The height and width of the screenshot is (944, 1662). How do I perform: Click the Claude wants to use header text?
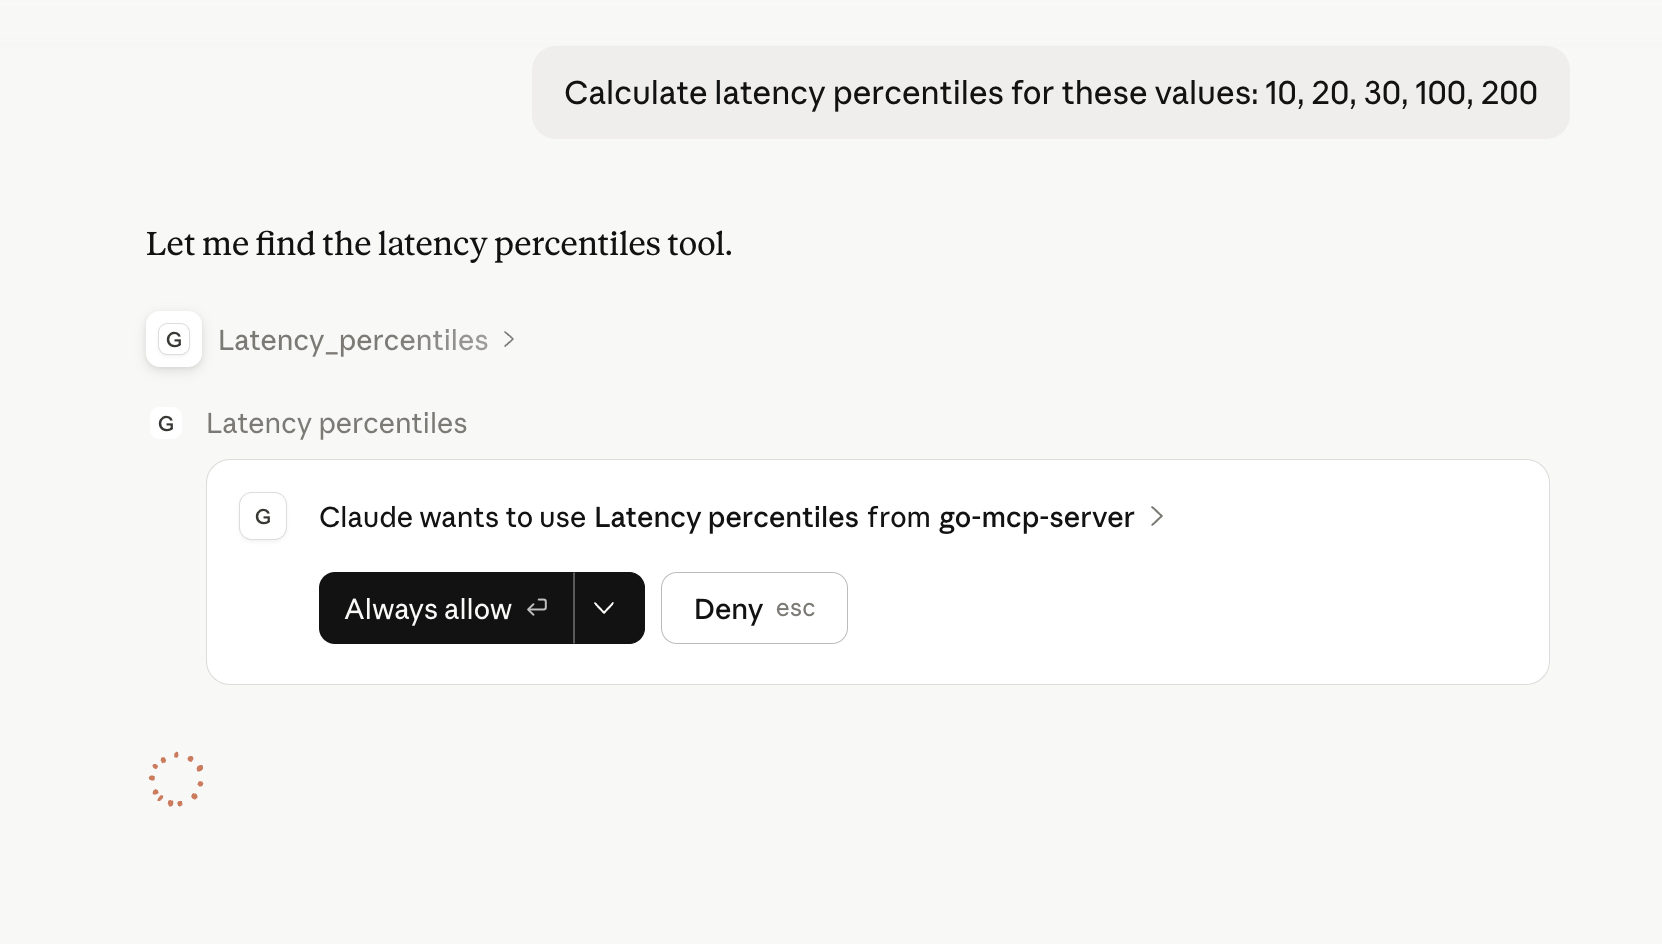click(455, 517)
